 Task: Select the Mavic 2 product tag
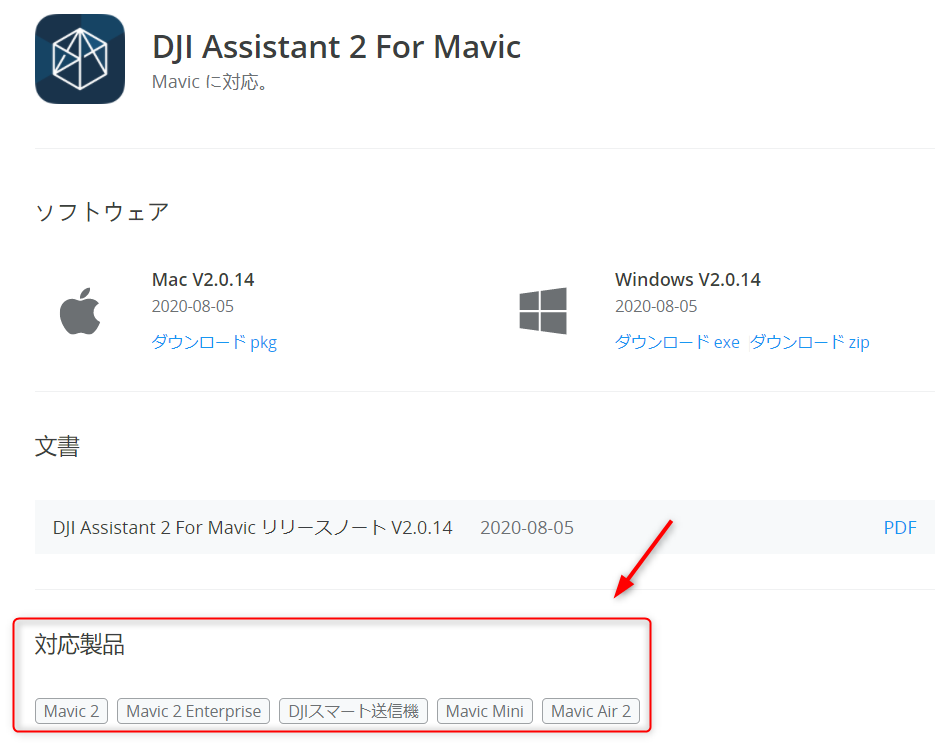(x=72, y=711)
